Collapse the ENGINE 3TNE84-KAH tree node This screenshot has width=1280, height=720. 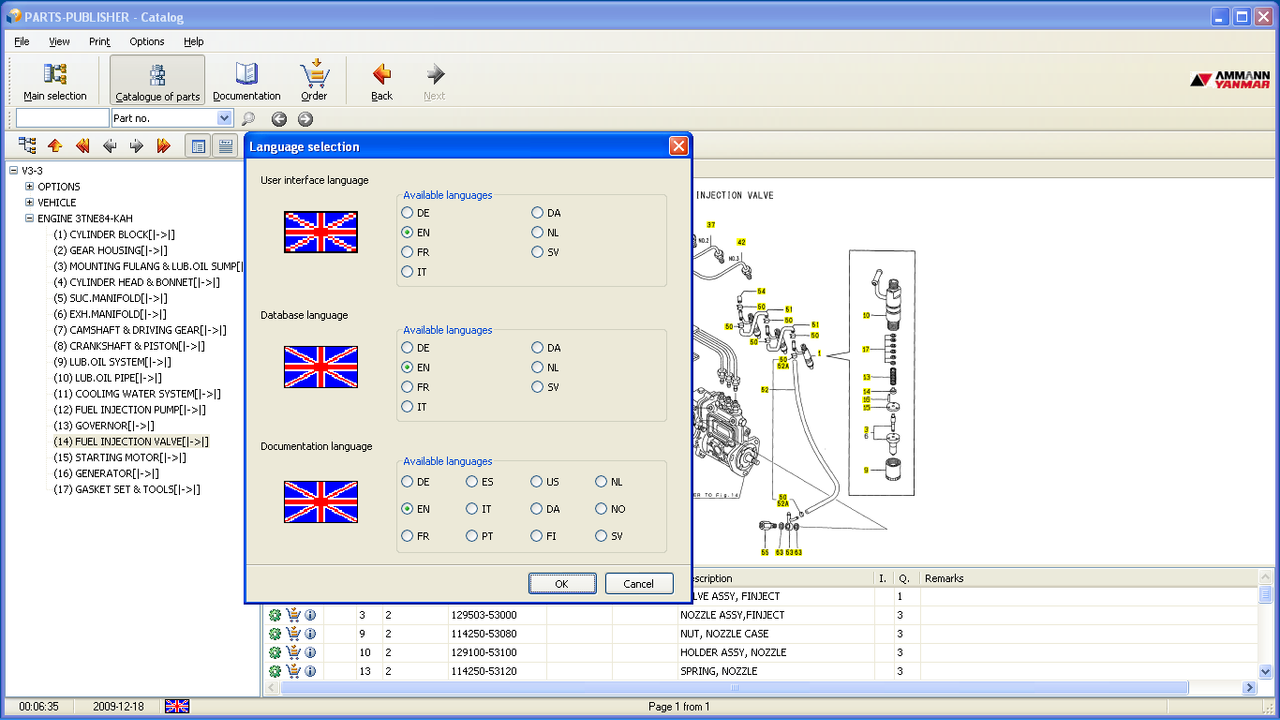click(30, 219)
